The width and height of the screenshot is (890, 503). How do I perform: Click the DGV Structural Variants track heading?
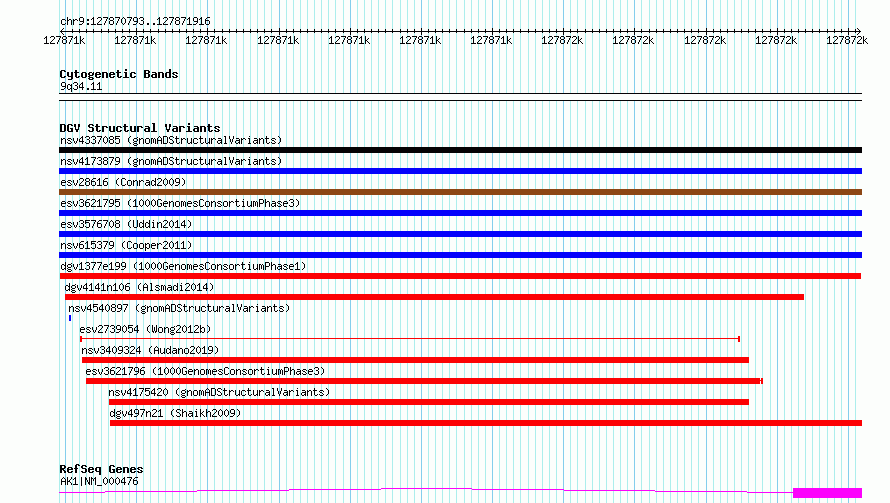click(140, 128)
